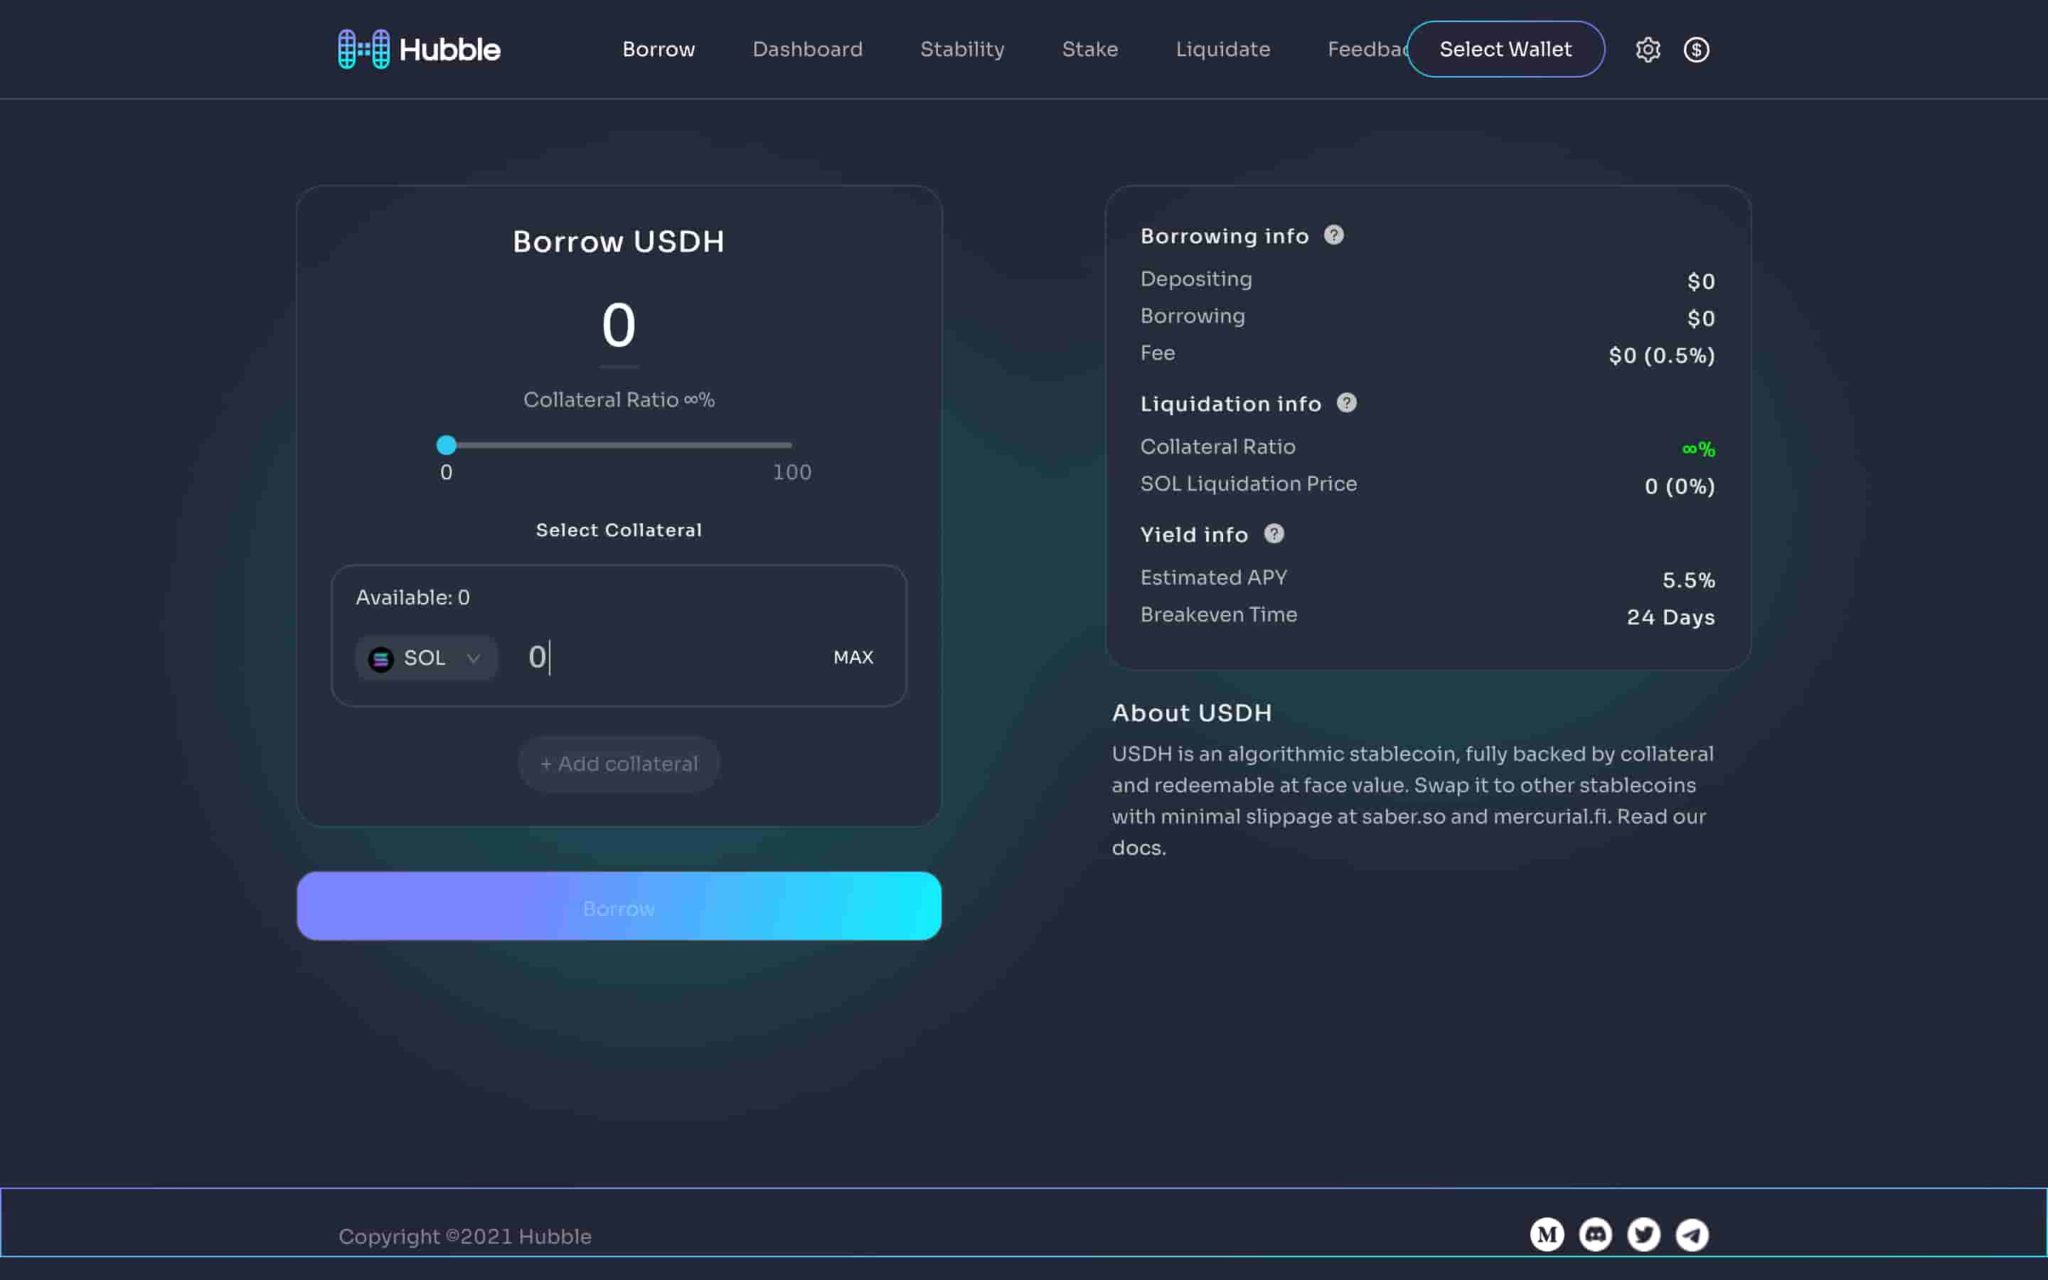The width and height of the screenshot is (2048, 1280).
Task: Click the Liquidation info question mark icon
Action: pyautogui.click(x=1347, y=404)
